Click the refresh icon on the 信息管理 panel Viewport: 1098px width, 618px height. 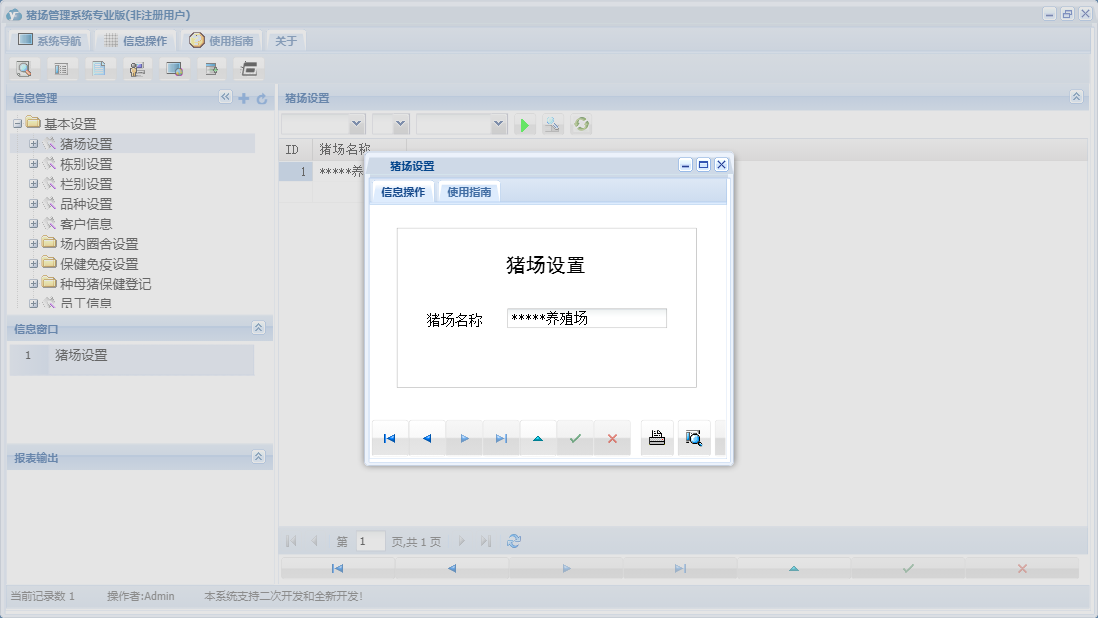[261, 97]
